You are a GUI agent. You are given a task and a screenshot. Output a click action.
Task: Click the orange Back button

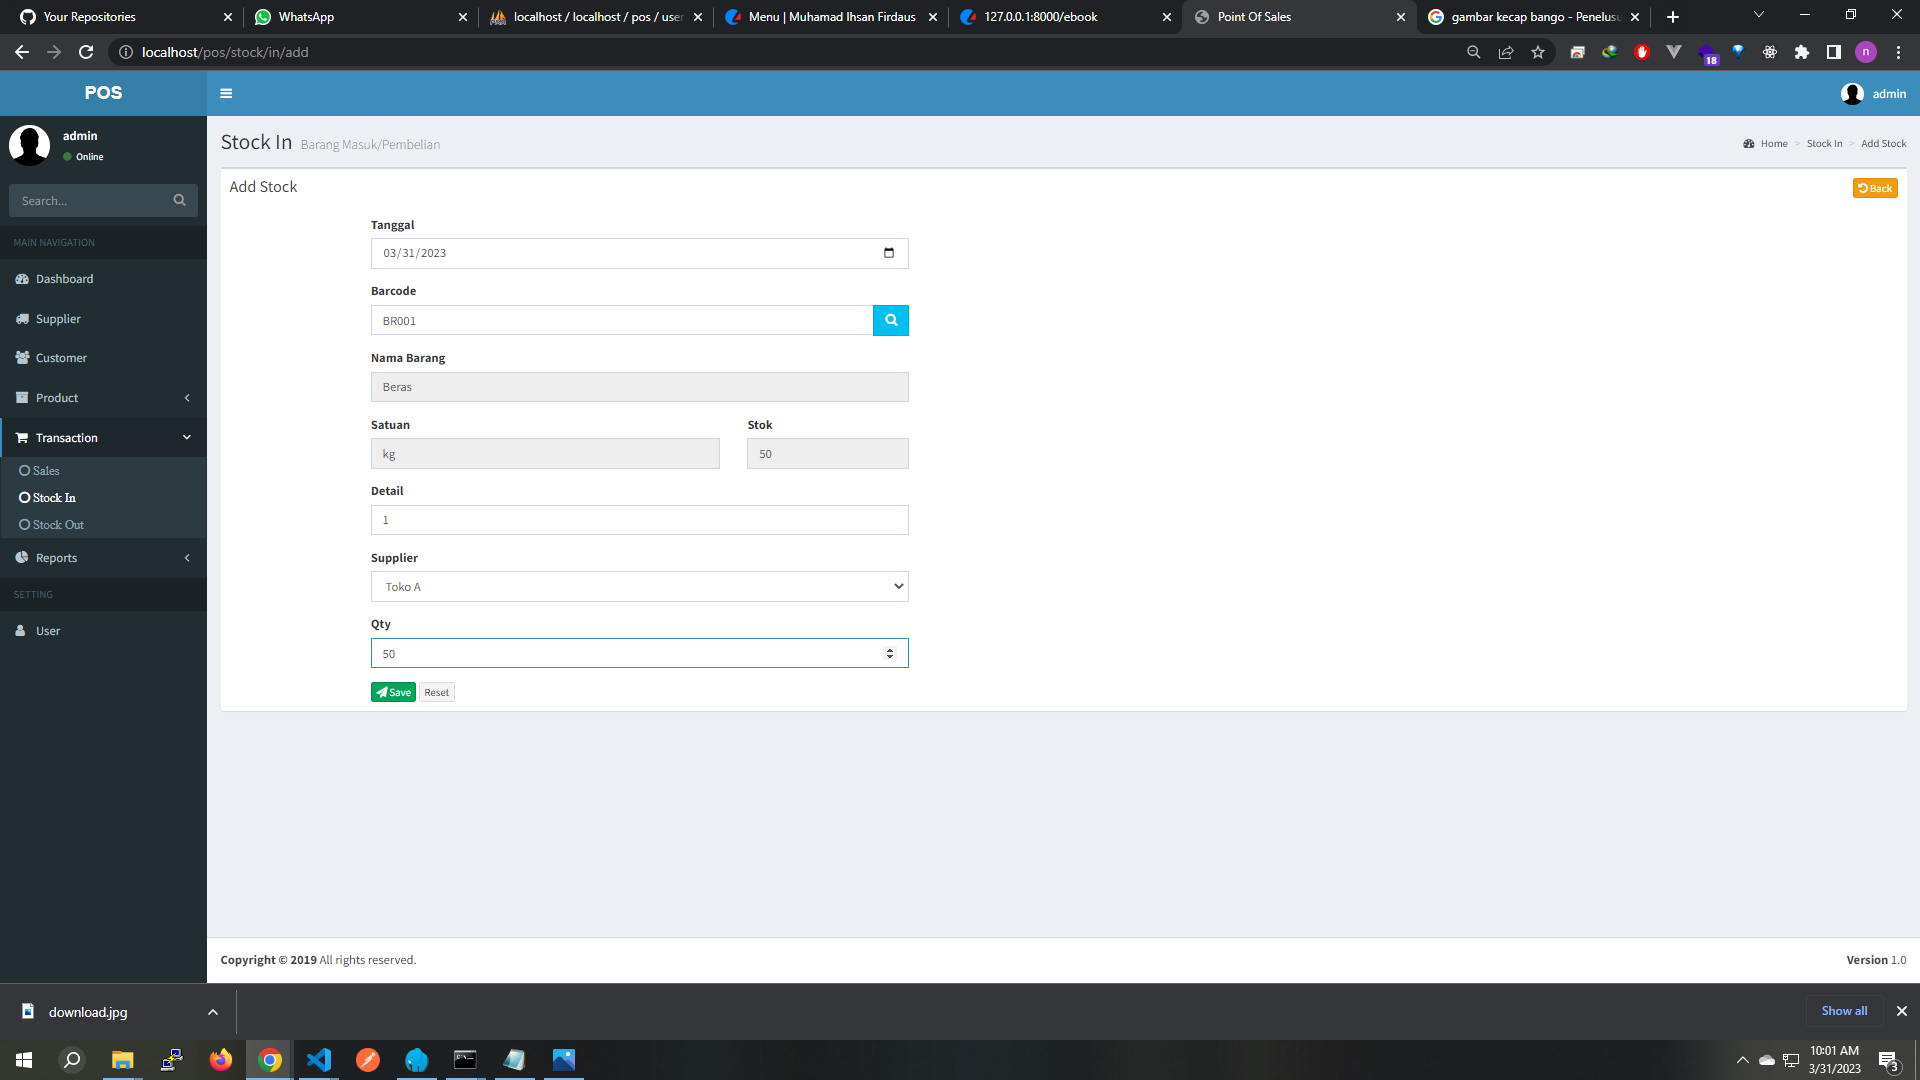tap(1875, 188)
